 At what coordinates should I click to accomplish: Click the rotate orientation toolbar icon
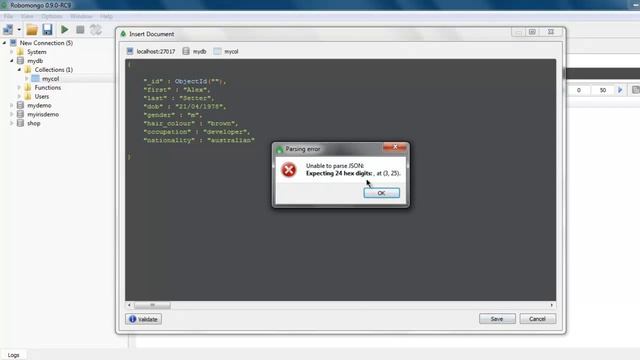tap(96, 29)
